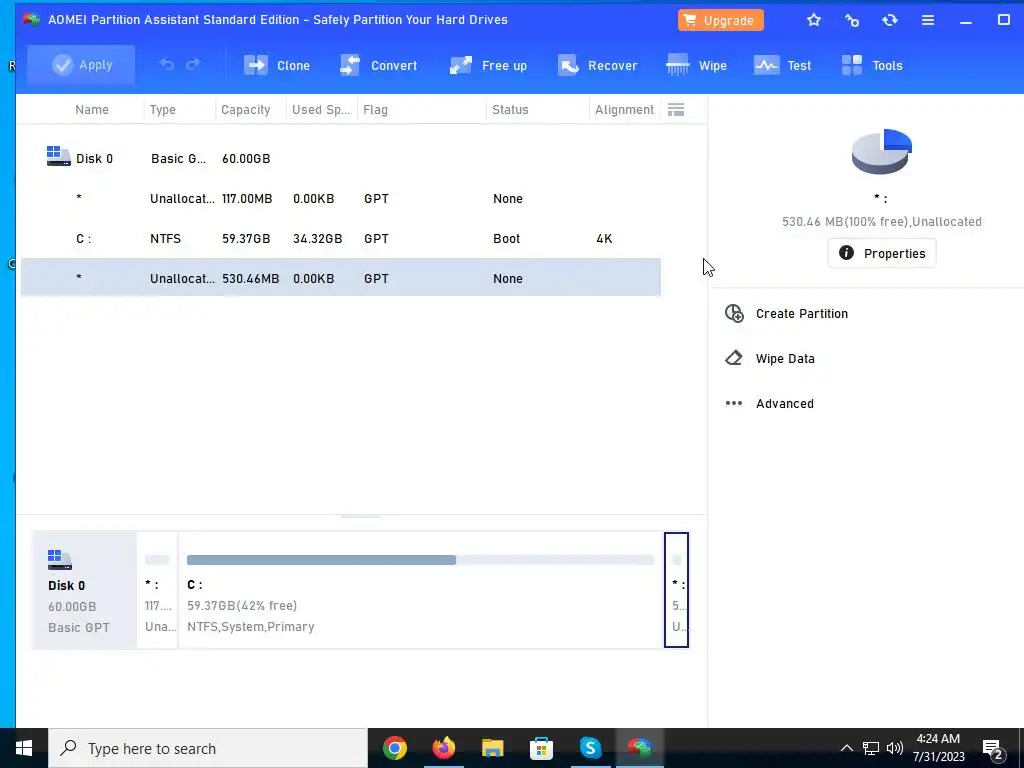Click the Alignment column header
1024x768 pixels.
[x=624, y=110]
